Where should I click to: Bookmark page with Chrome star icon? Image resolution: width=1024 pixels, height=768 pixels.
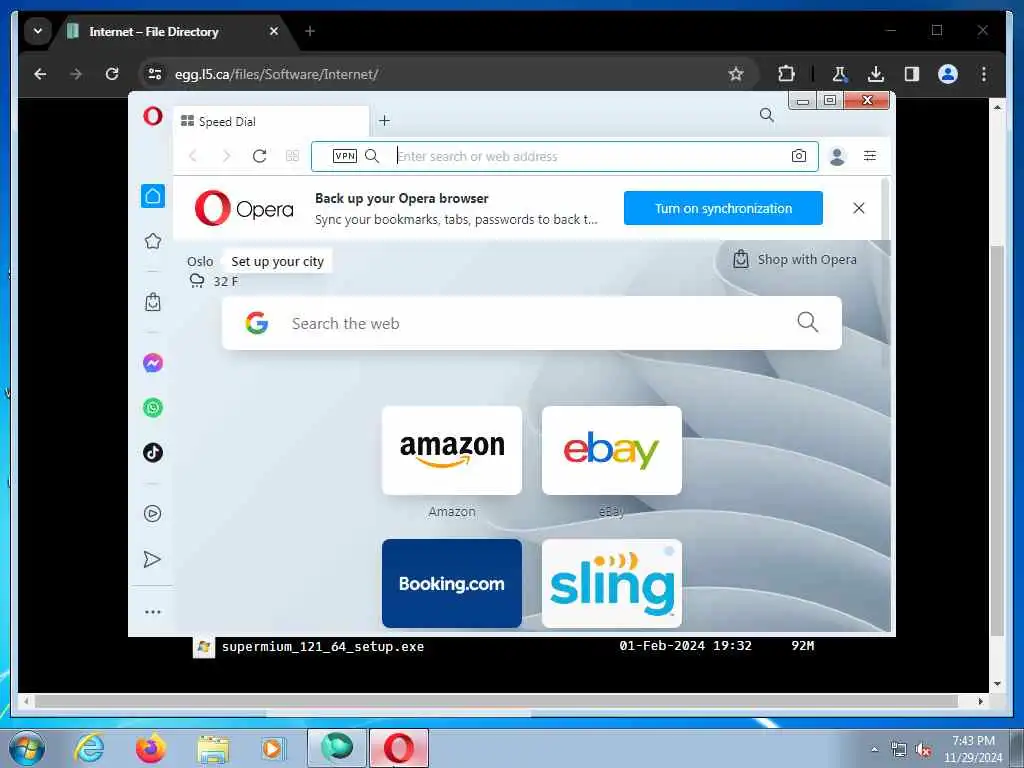(736, 74)
